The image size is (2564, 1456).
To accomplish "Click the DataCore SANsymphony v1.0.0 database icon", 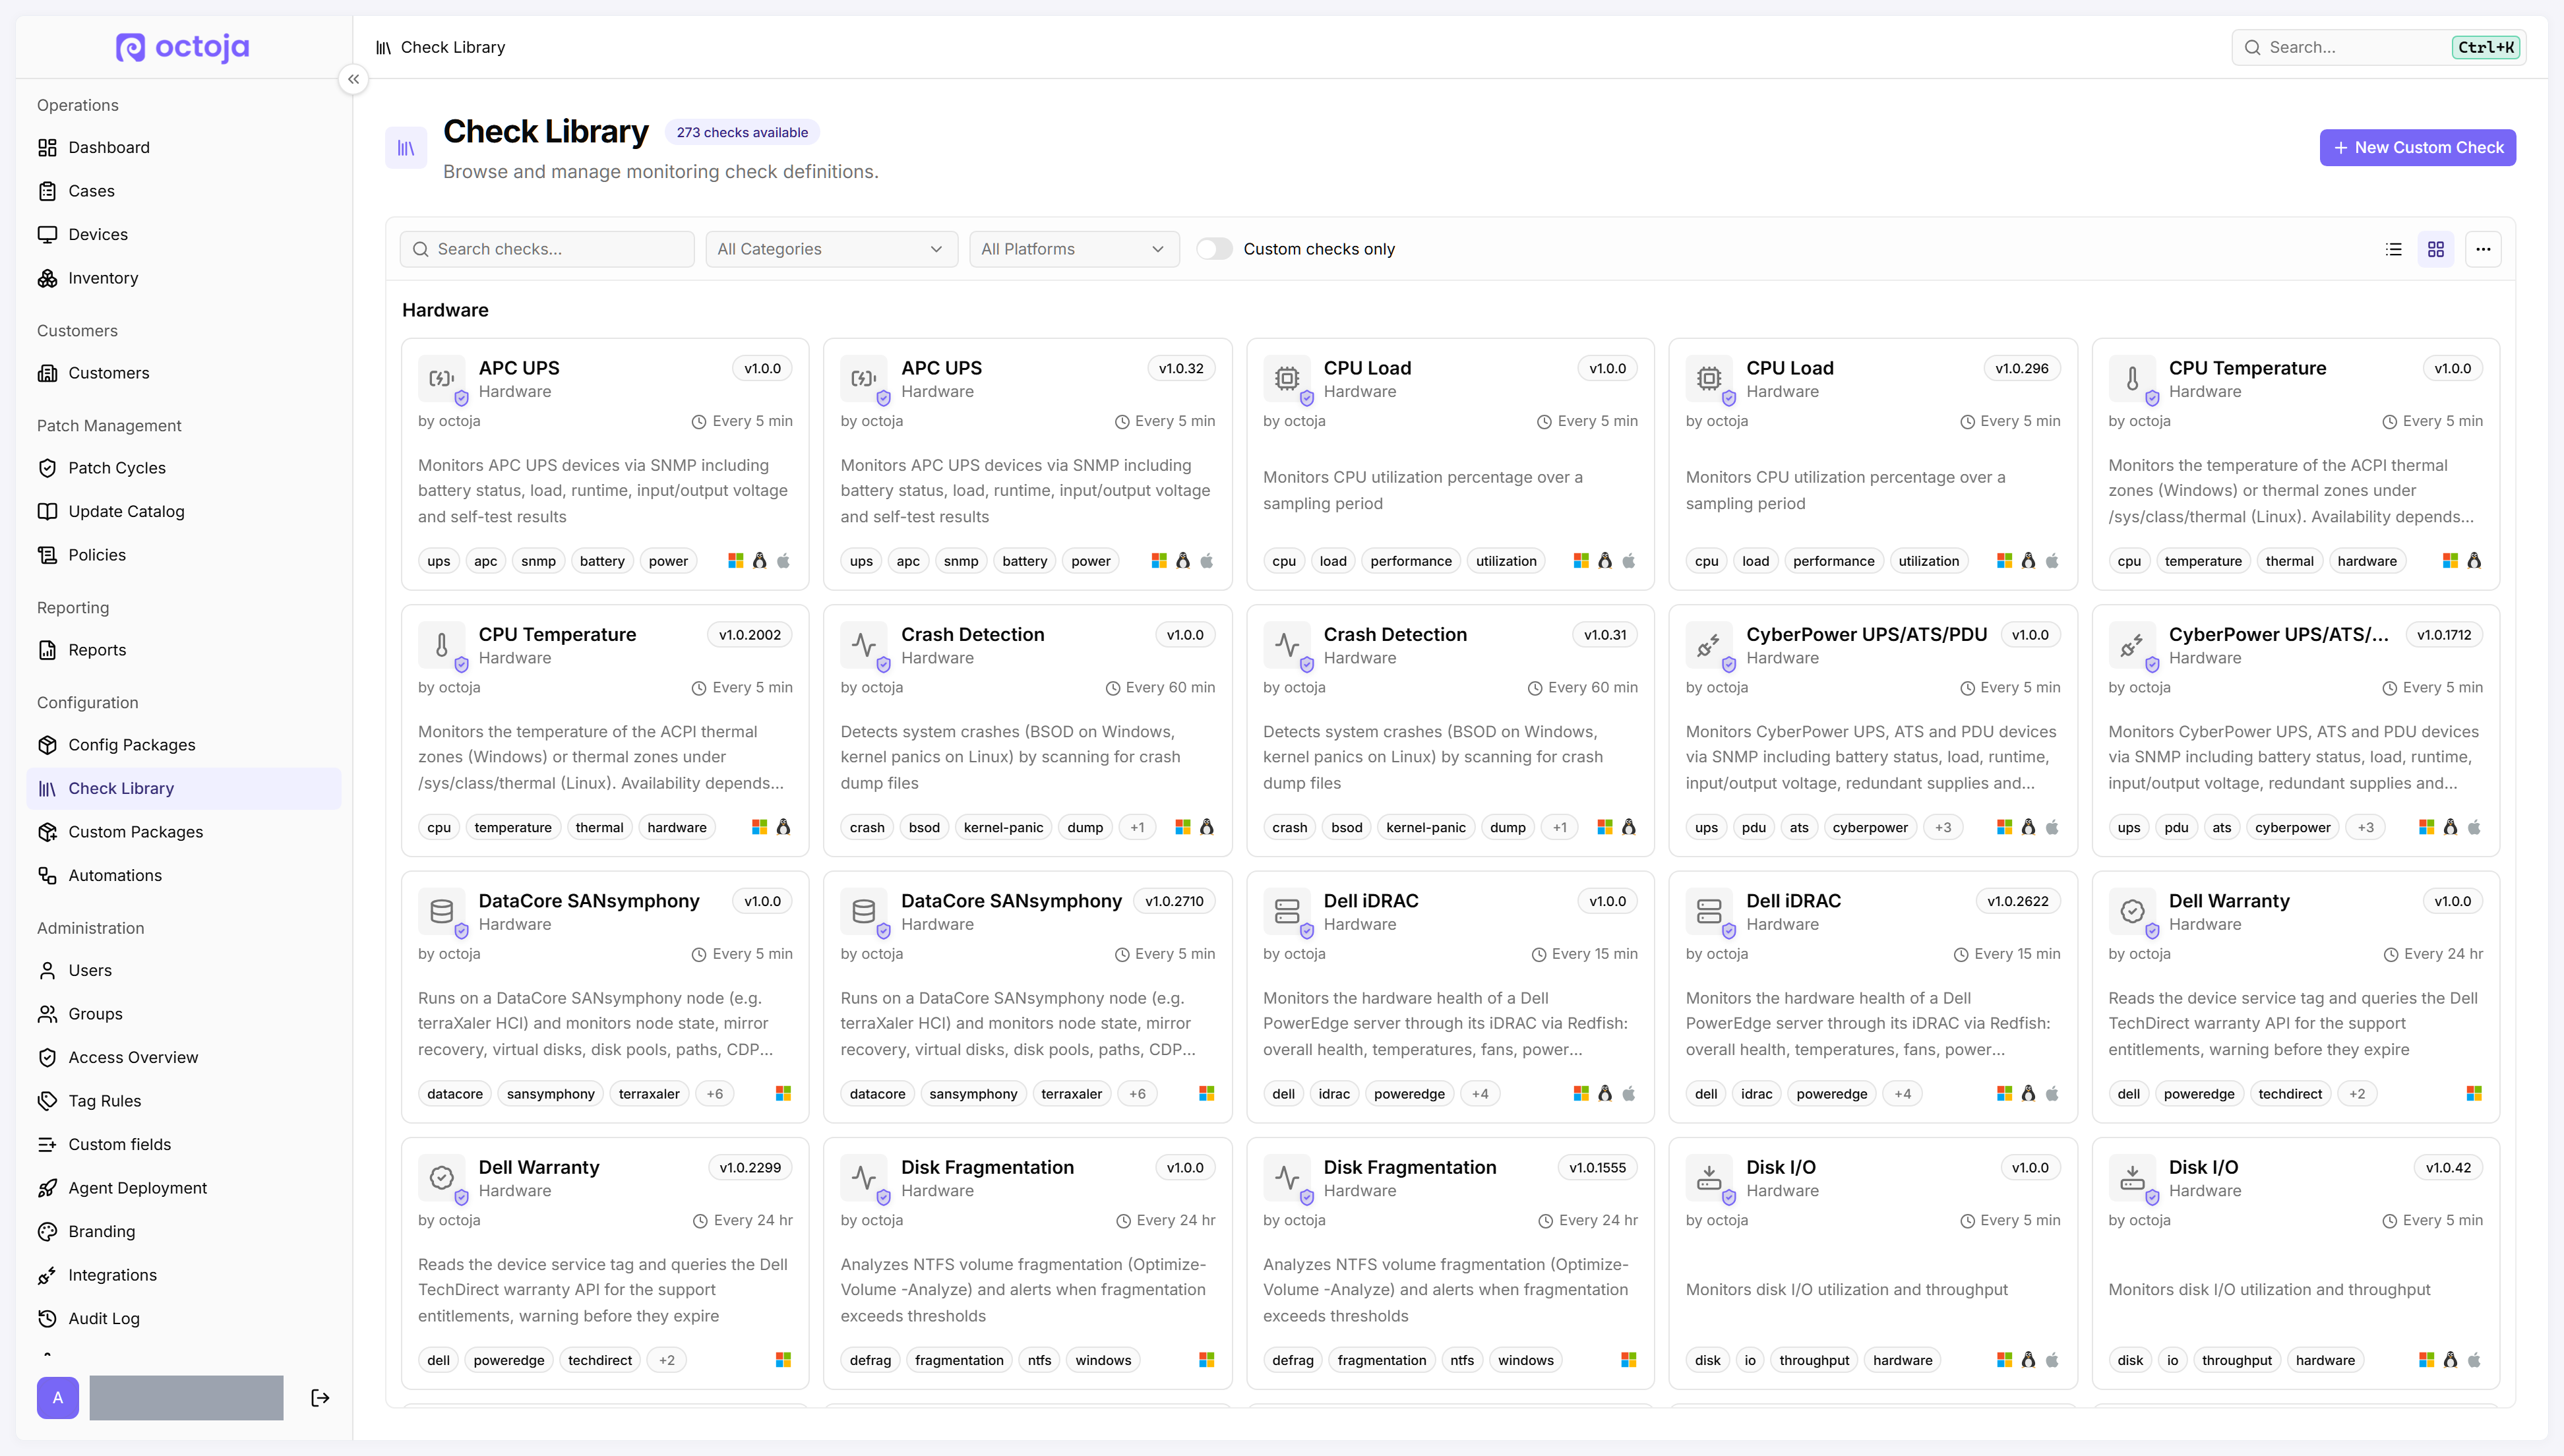I will pyautogui.click(x=441, y=911).
